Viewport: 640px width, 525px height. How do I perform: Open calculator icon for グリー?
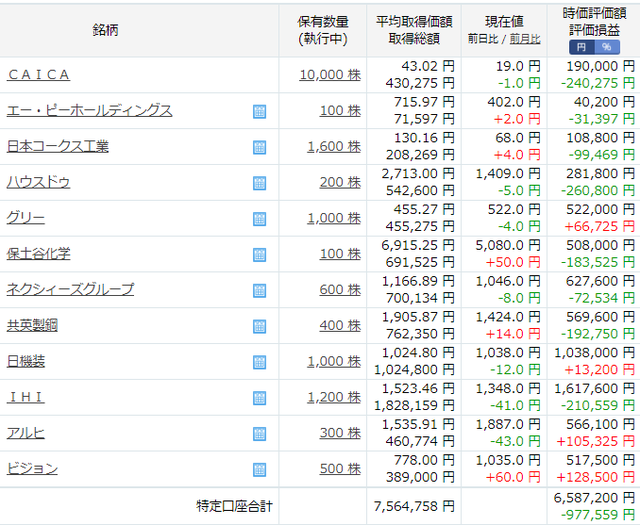click(x=260, y=219)
